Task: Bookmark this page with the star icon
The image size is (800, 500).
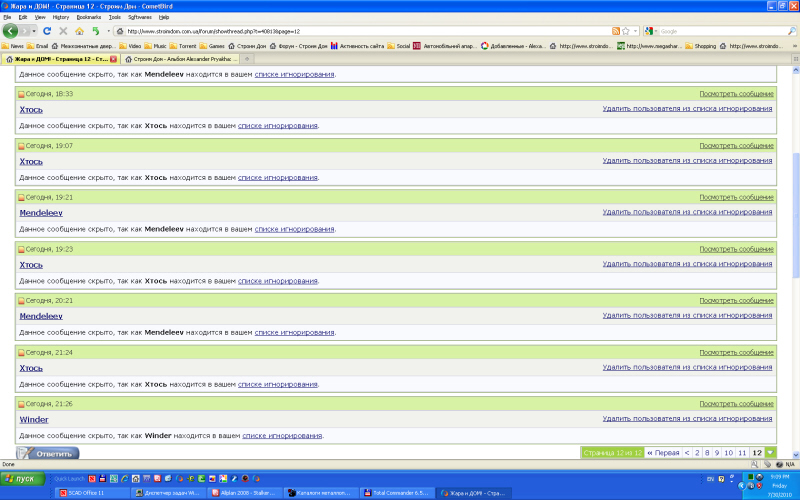Action: click(626, 31)
